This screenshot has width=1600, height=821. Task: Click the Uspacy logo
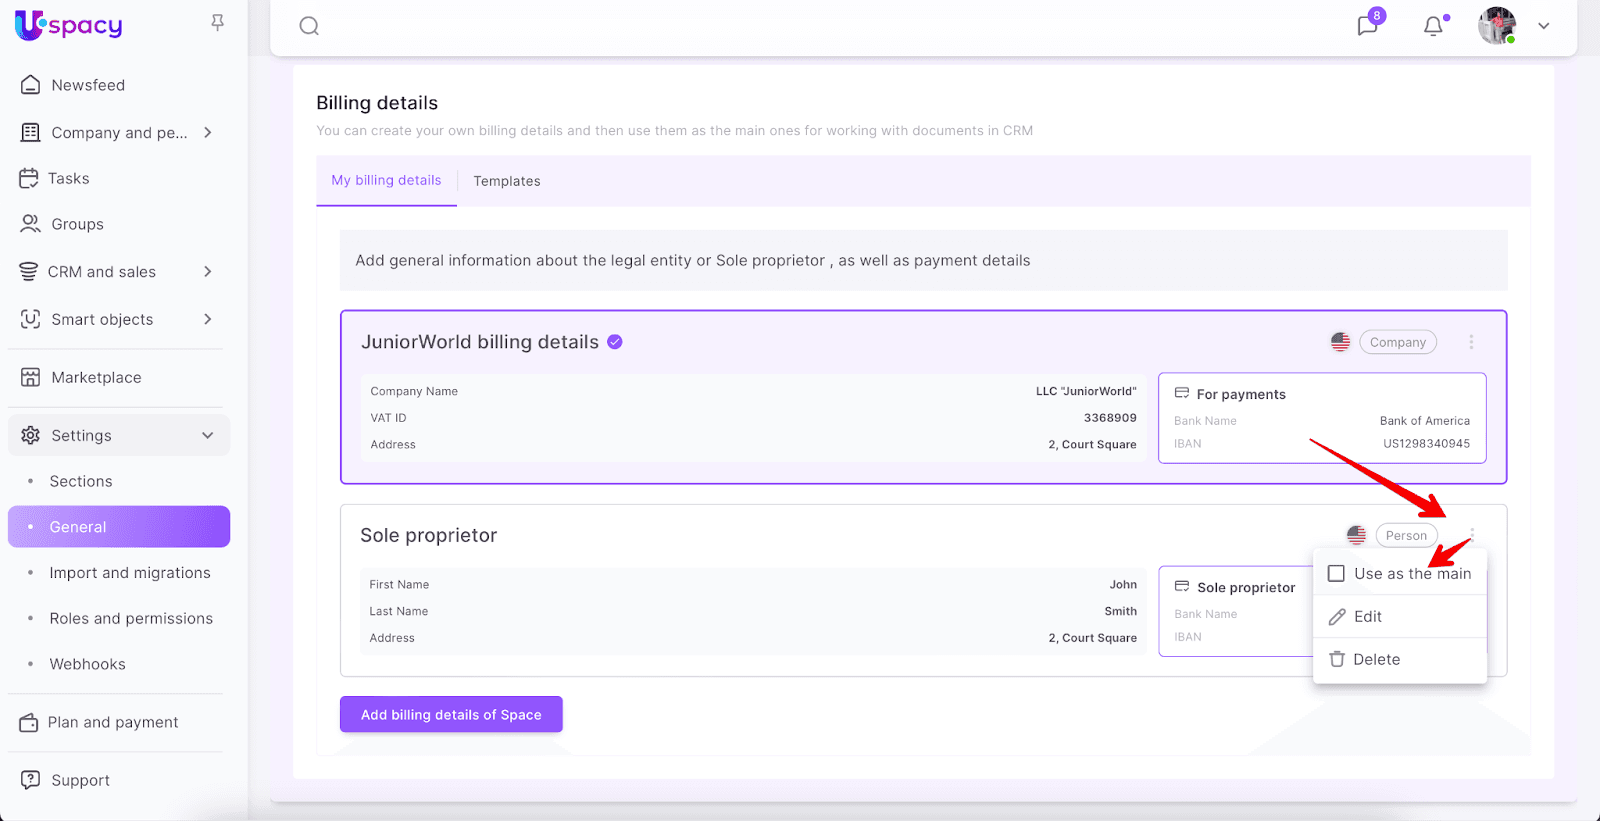pyautogui.click(x=69, y=25)
